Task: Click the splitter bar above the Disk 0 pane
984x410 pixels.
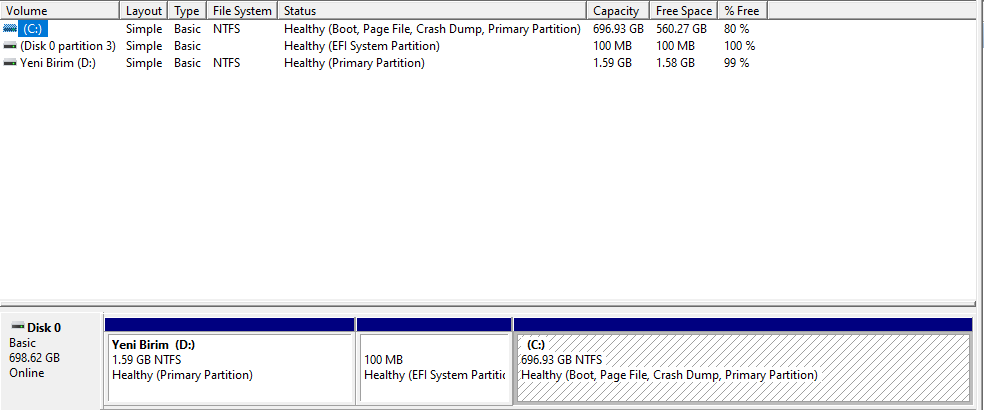Action: (490, 303)
